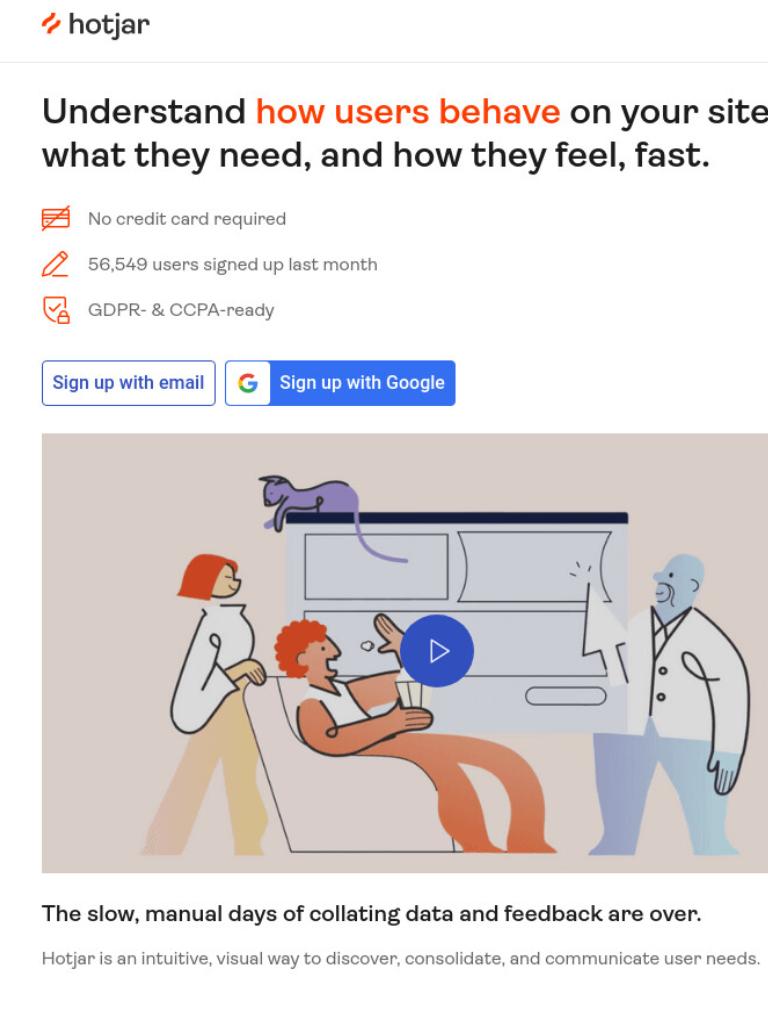Viewport: 768px width, 1024px height.
Task: Click the pill-shaped button in illustrated browser
Action: 566,696
